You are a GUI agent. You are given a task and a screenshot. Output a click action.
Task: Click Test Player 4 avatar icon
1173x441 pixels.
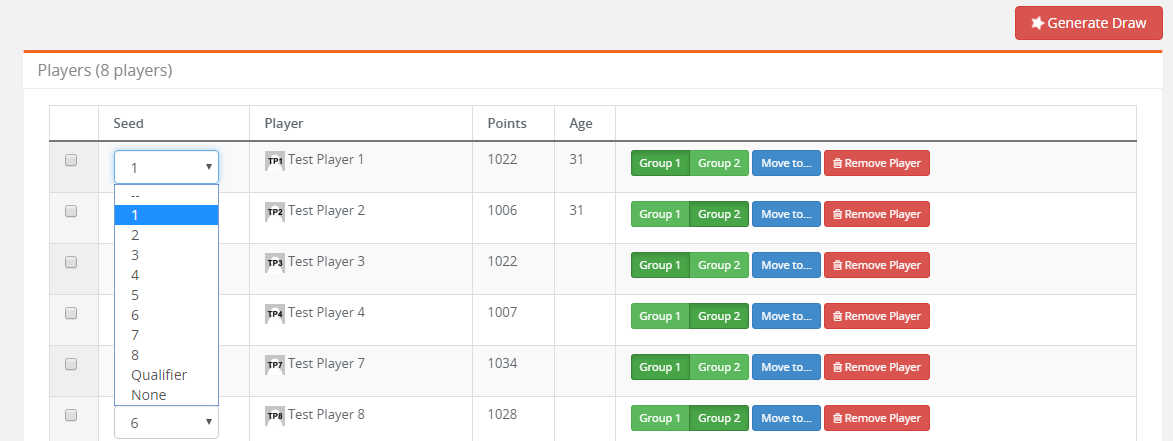click(x=275, y=313)
